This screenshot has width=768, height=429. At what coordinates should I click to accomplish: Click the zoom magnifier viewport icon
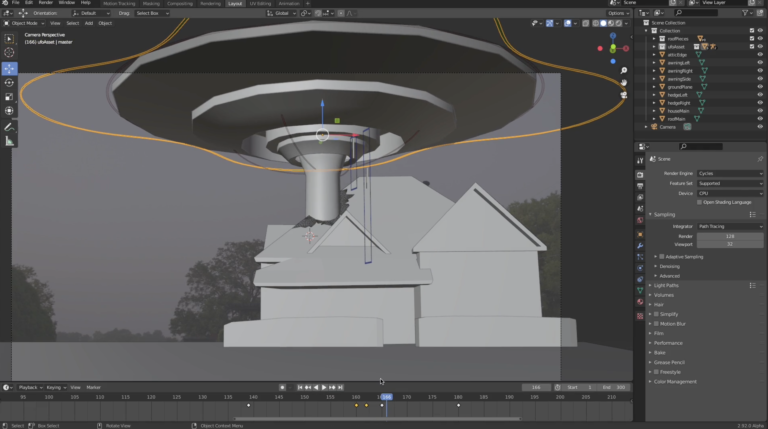click(x=624, y=71)
